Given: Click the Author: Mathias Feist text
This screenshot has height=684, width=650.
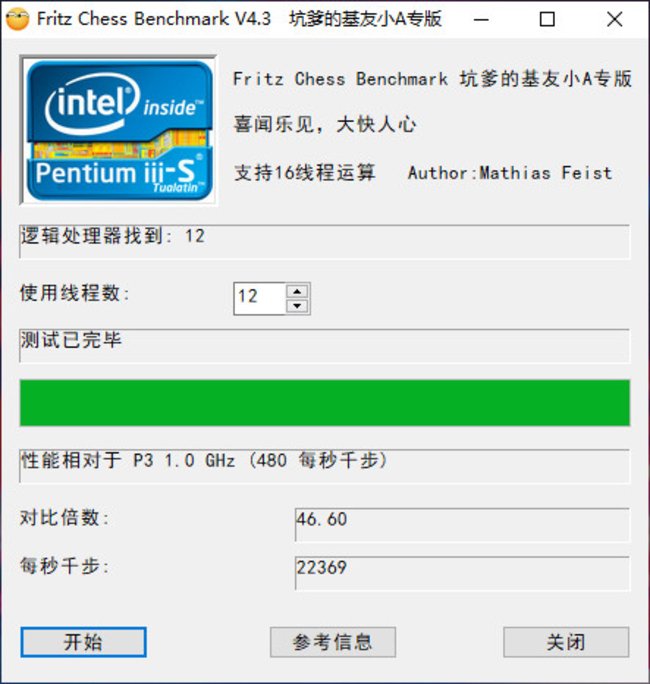Looking at the screenshot, I should (x=509, y=173).
